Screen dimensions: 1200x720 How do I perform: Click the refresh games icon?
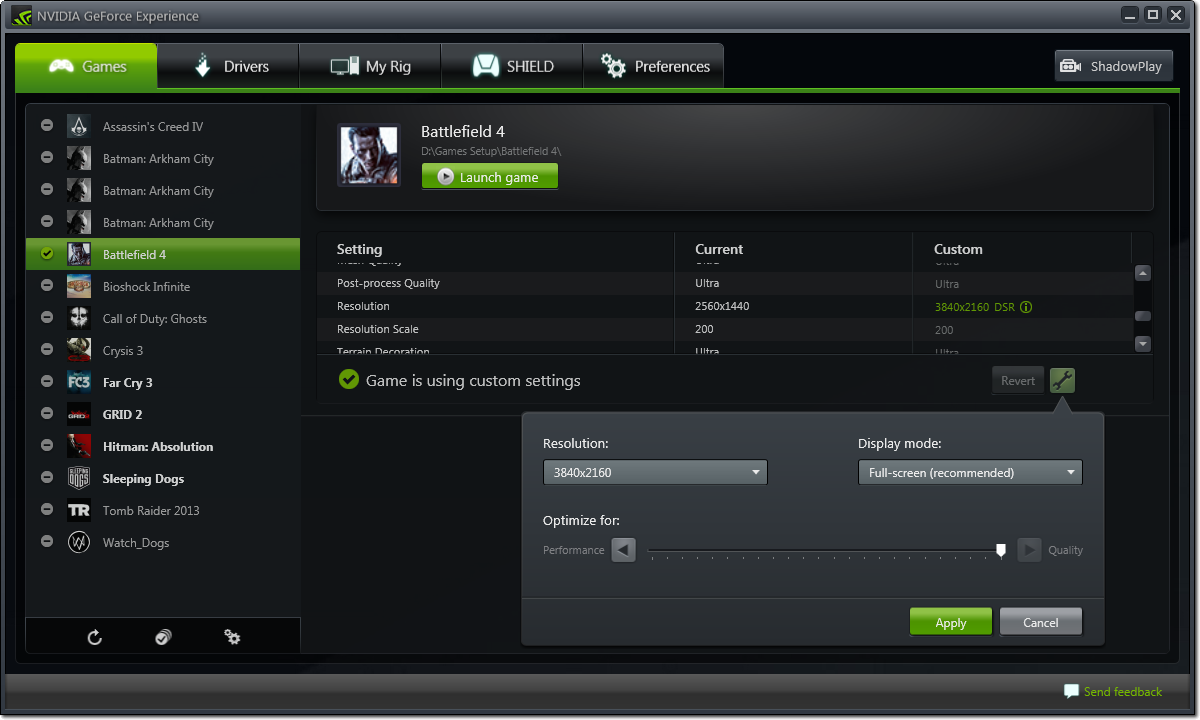click(x=95, y=637)
